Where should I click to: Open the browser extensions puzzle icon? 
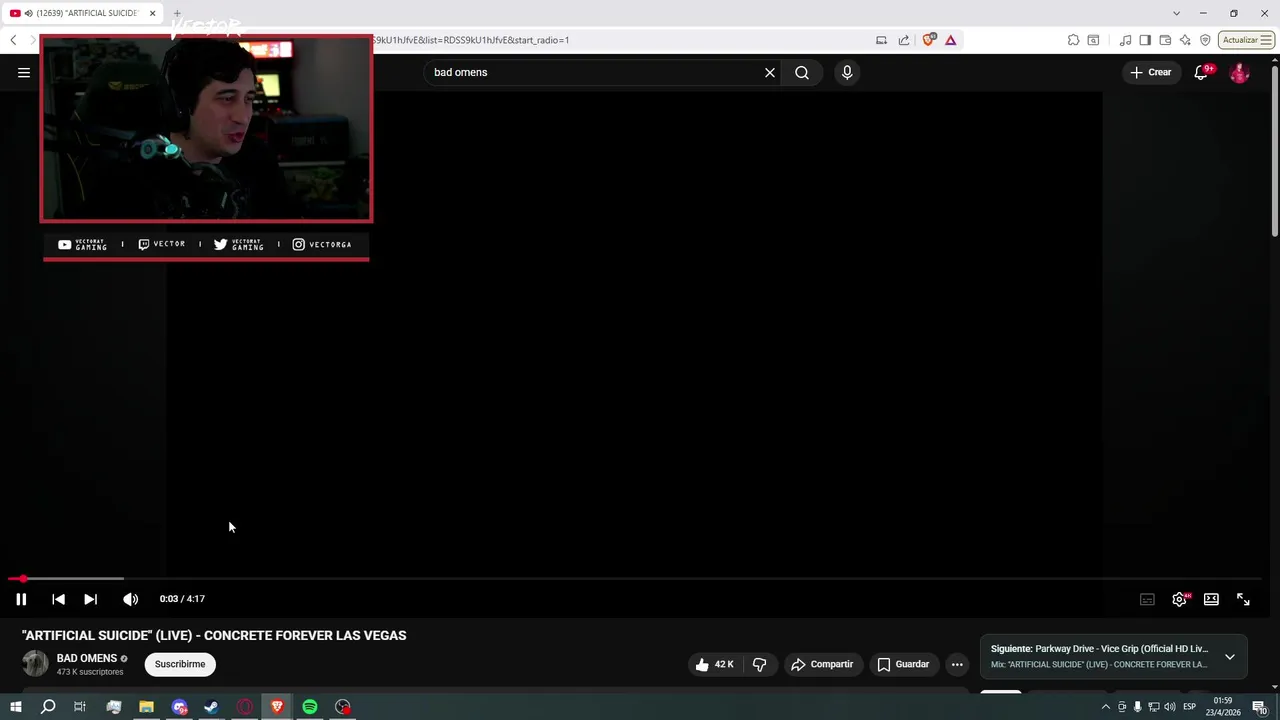(x=1073, y=40)
